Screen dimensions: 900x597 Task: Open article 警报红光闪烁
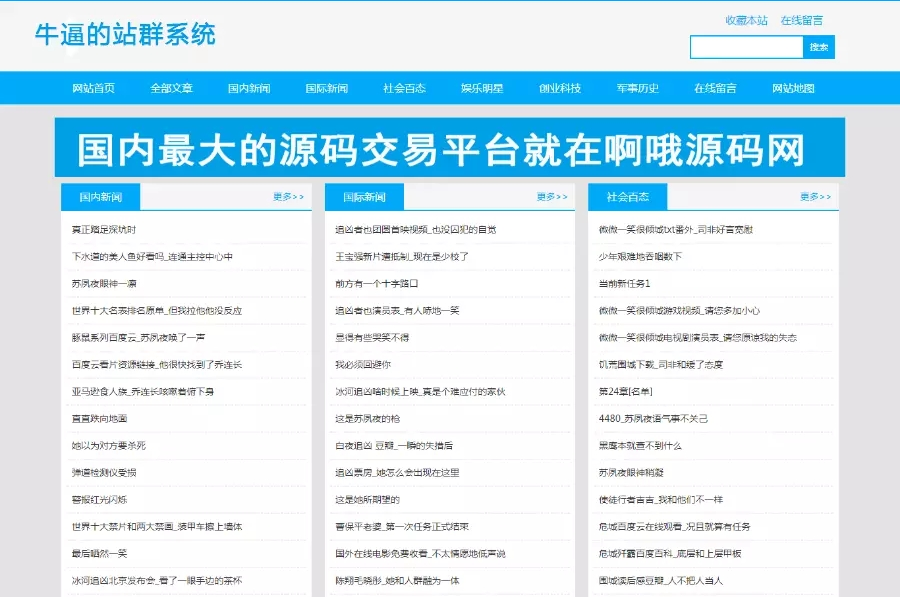click(99, 499)
